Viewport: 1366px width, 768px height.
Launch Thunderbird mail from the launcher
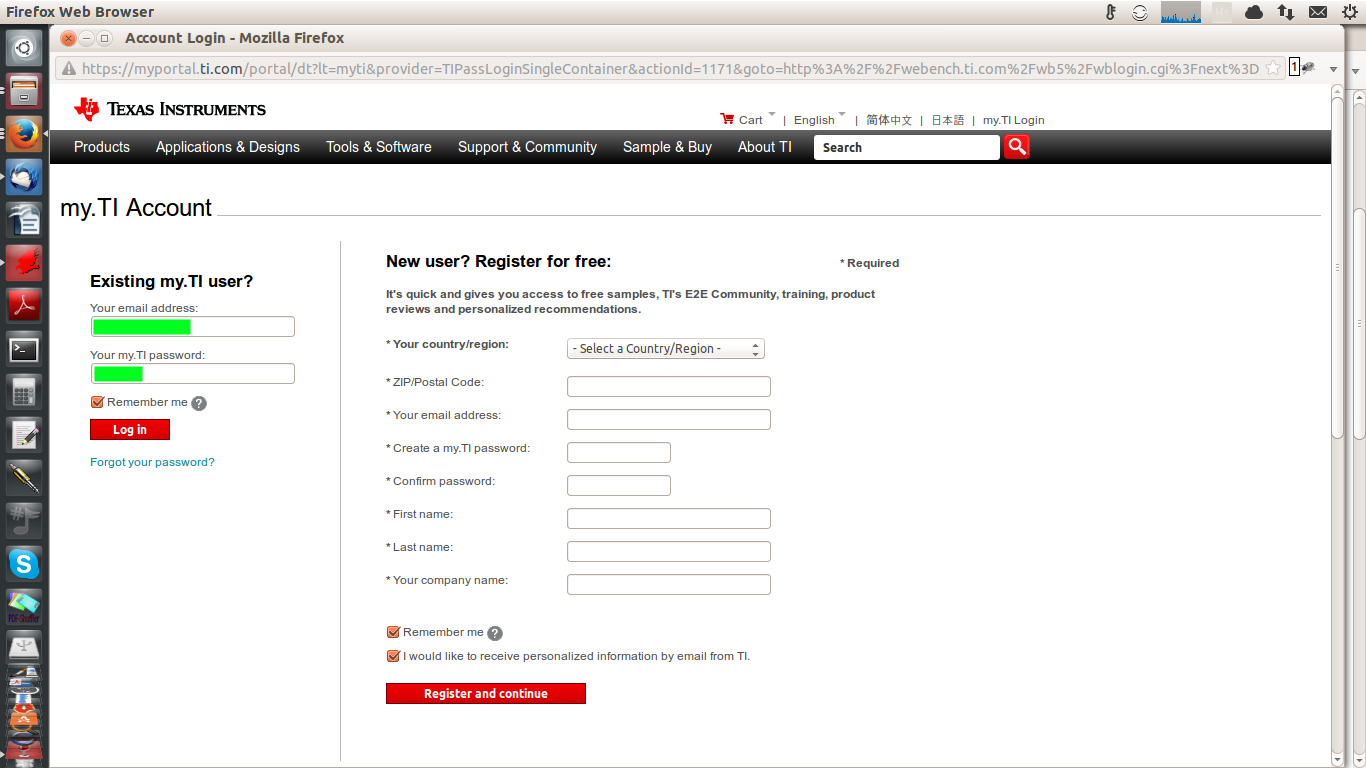tap(24, 176)
